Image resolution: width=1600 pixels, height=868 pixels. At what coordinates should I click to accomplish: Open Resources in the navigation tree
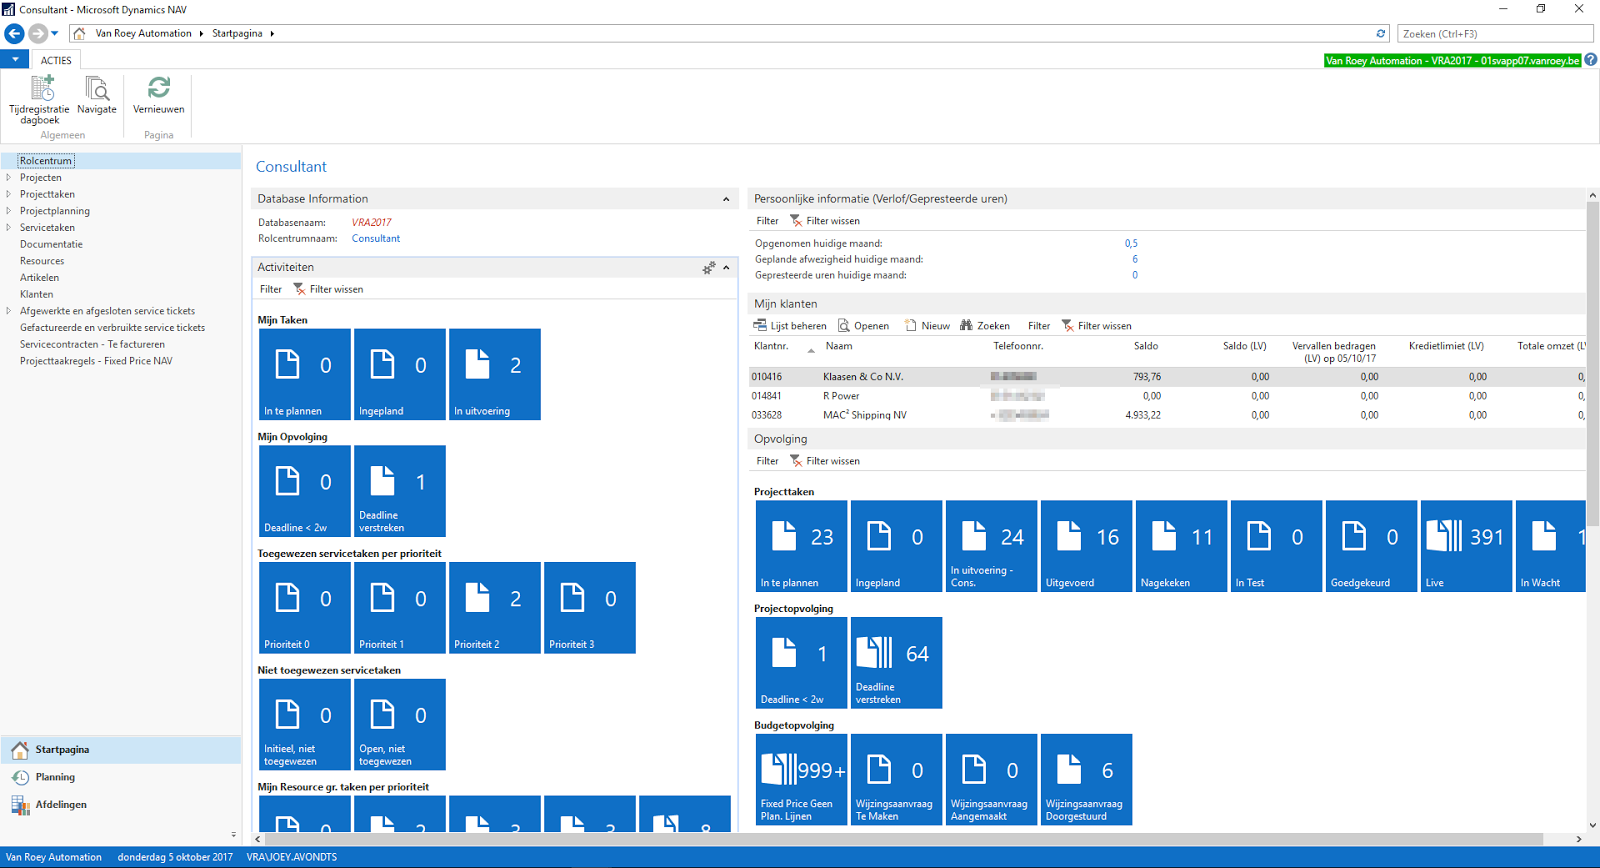coord(42,261)
